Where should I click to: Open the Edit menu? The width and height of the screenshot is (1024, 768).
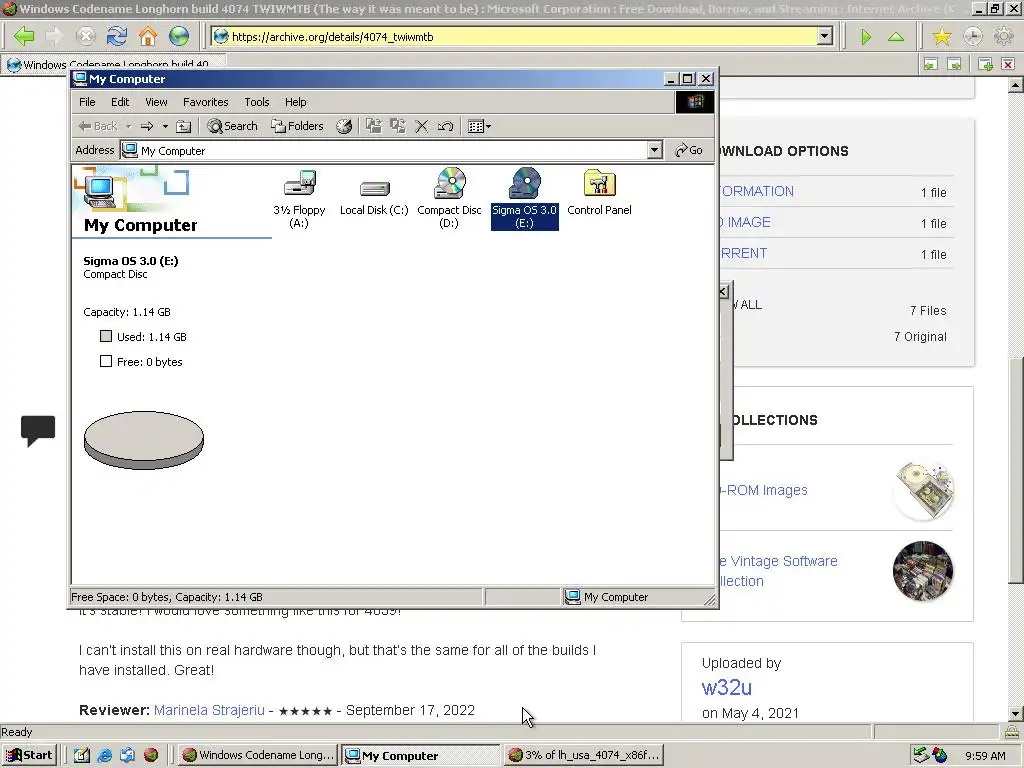tap(120, 102)
